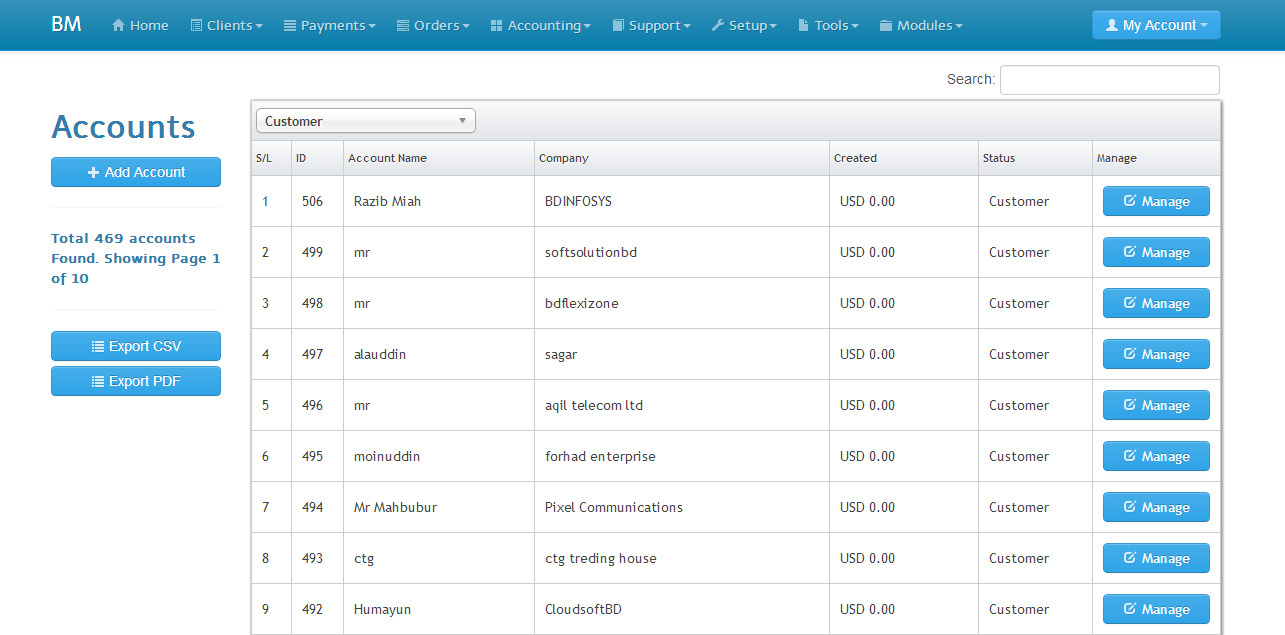Click the user icon in My Account
This screenshot has height=635, width=1285.
tap(1112, 25)
